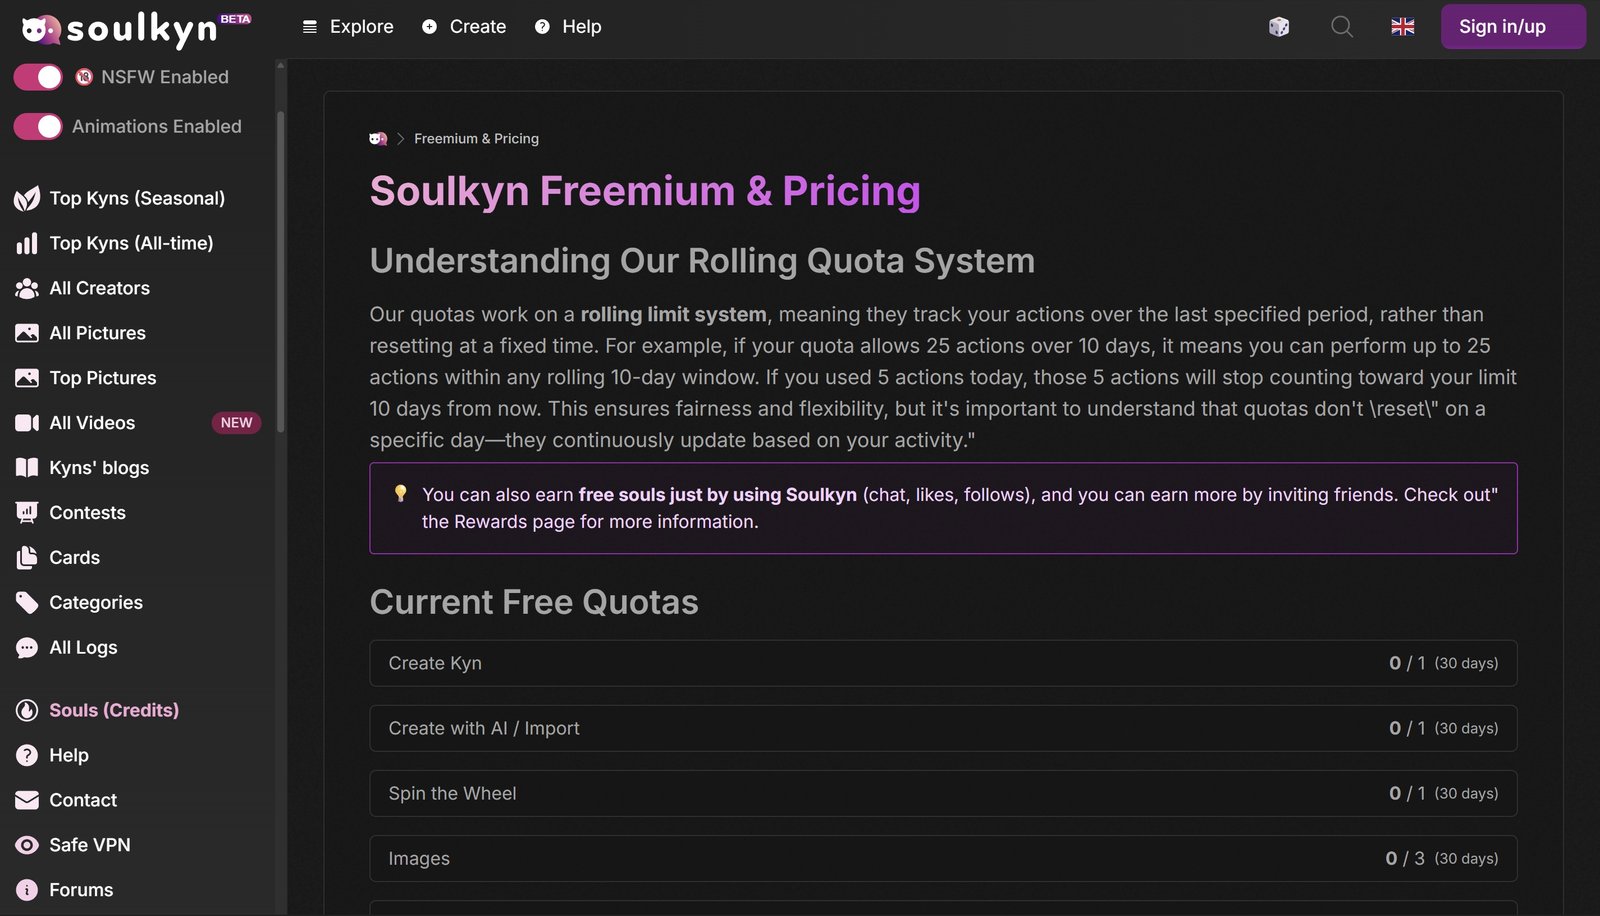
Task: Open the Explore menu
Action: tap(347, 27)
